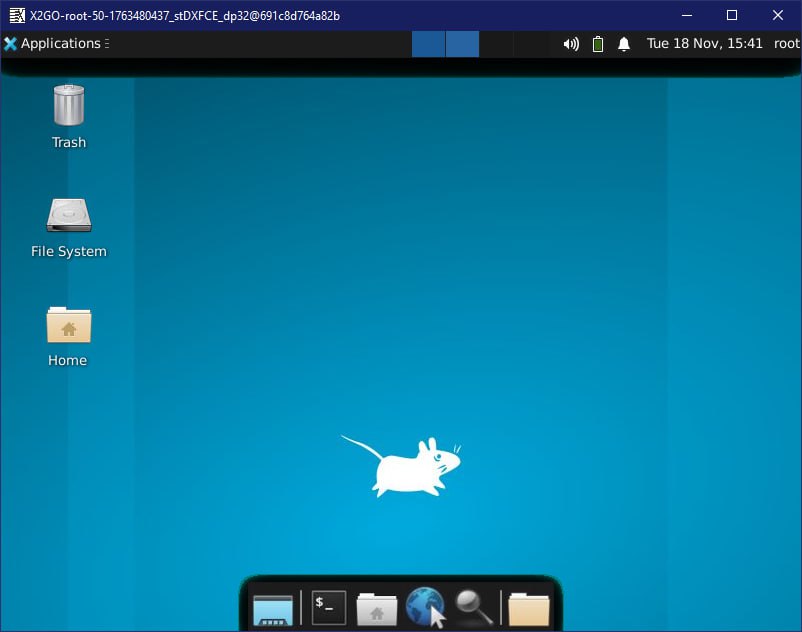Viewport: 802px width, 632px height.
Task: Switch to the third workspace
Action: [496, 44]
